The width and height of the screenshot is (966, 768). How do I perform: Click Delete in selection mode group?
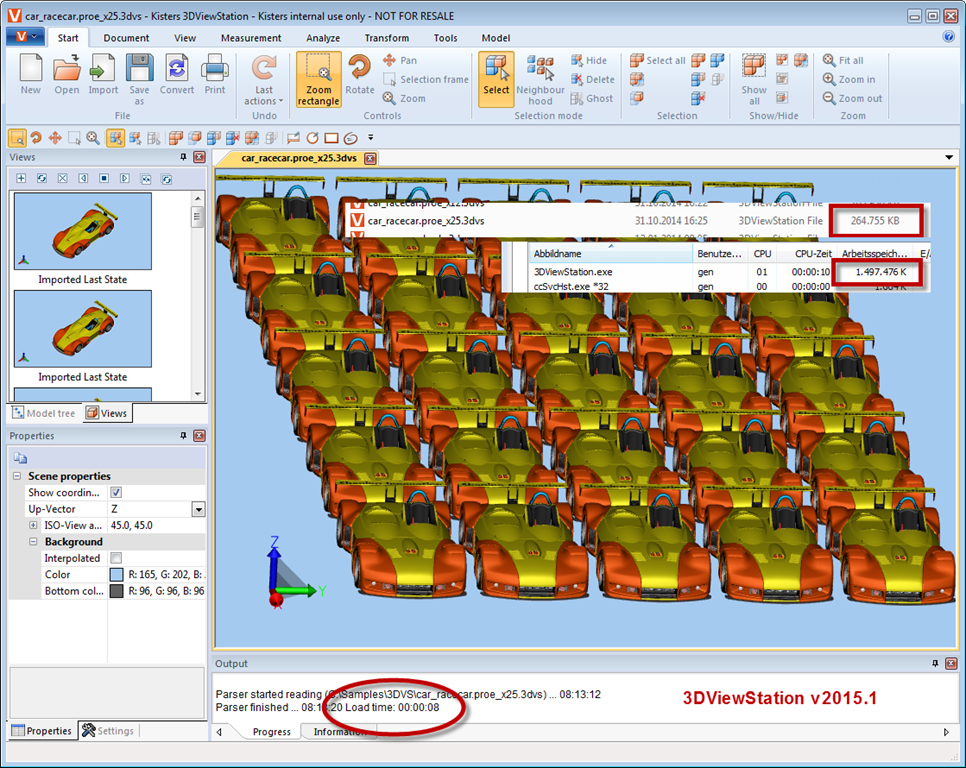[x=593, y=79]
